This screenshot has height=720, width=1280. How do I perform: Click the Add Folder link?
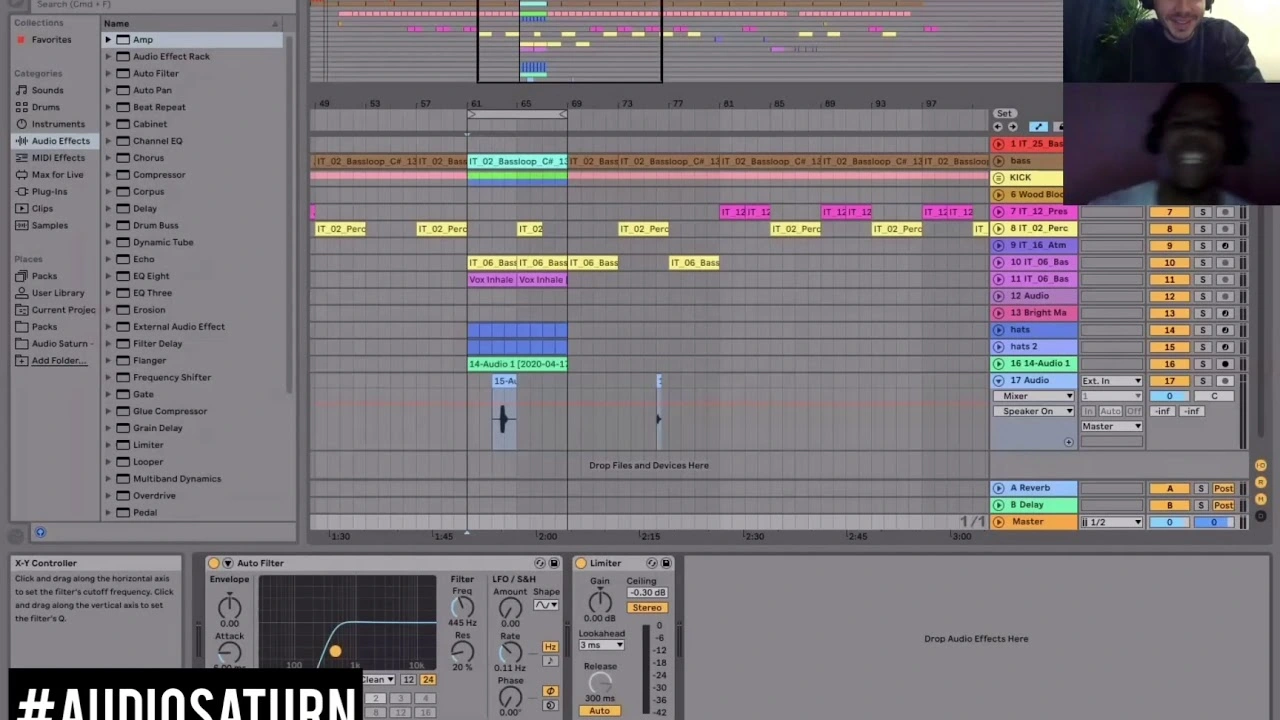(x=58, y=360)
